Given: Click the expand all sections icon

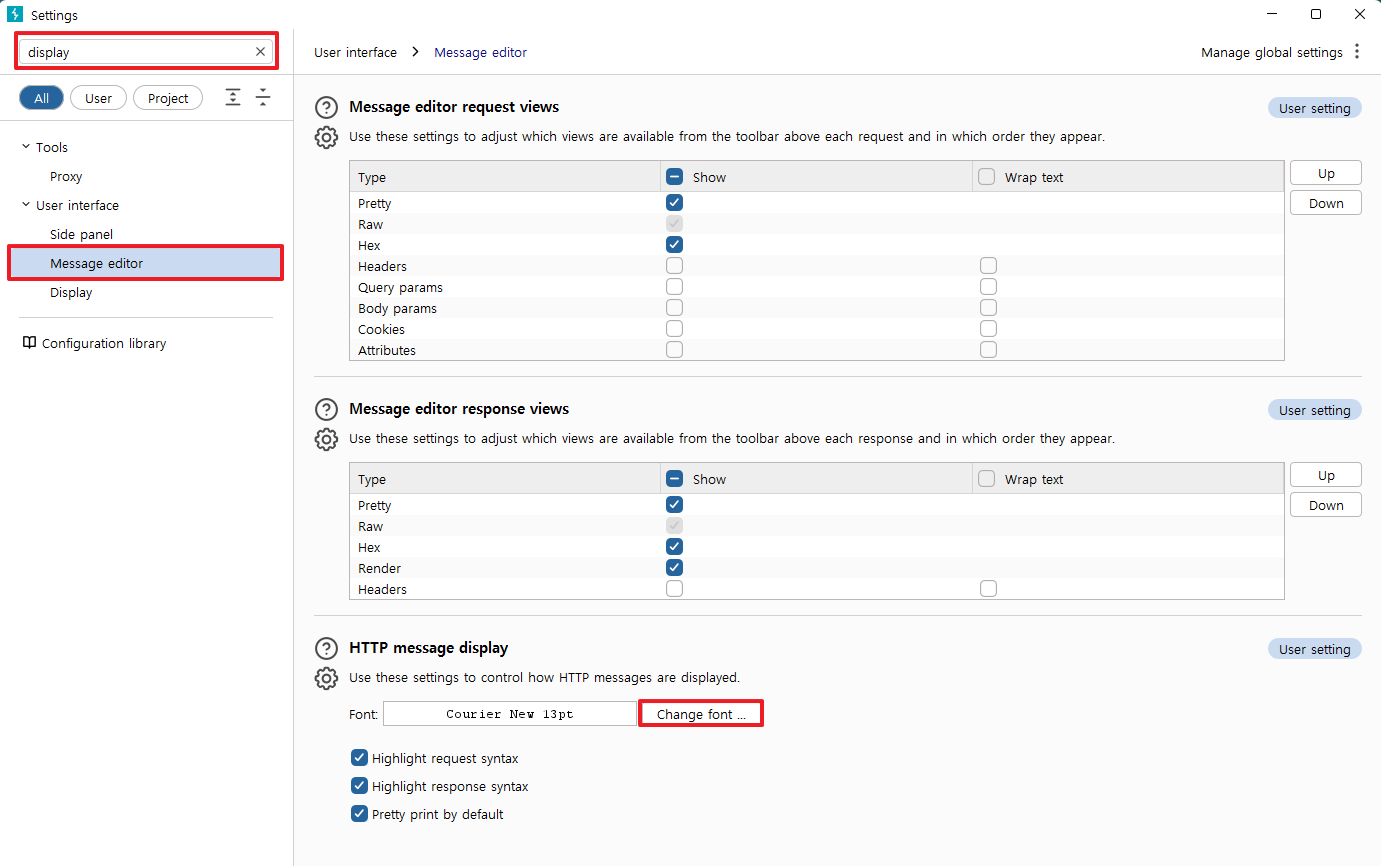Looking at the screenshot, I should pos(233,97).
